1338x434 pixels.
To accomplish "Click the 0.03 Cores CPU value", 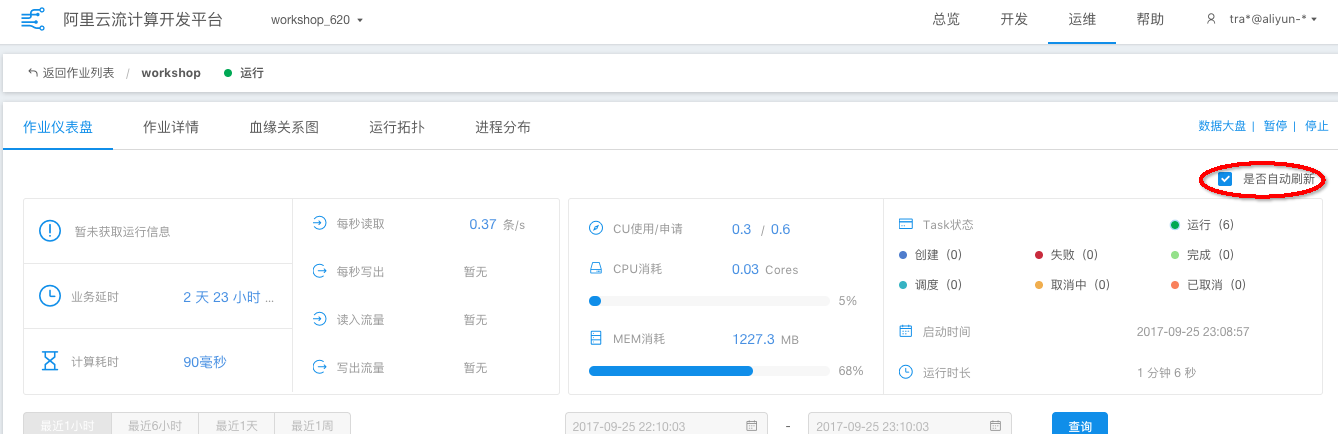I will (765, 269).
